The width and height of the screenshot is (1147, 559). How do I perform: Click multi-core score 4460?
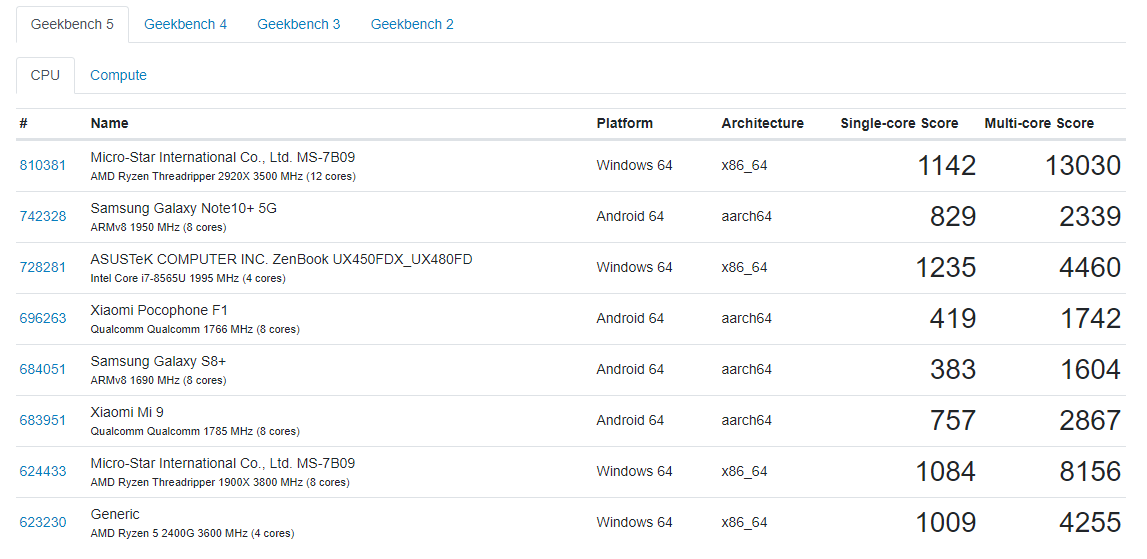click(x=1090, y=267)
